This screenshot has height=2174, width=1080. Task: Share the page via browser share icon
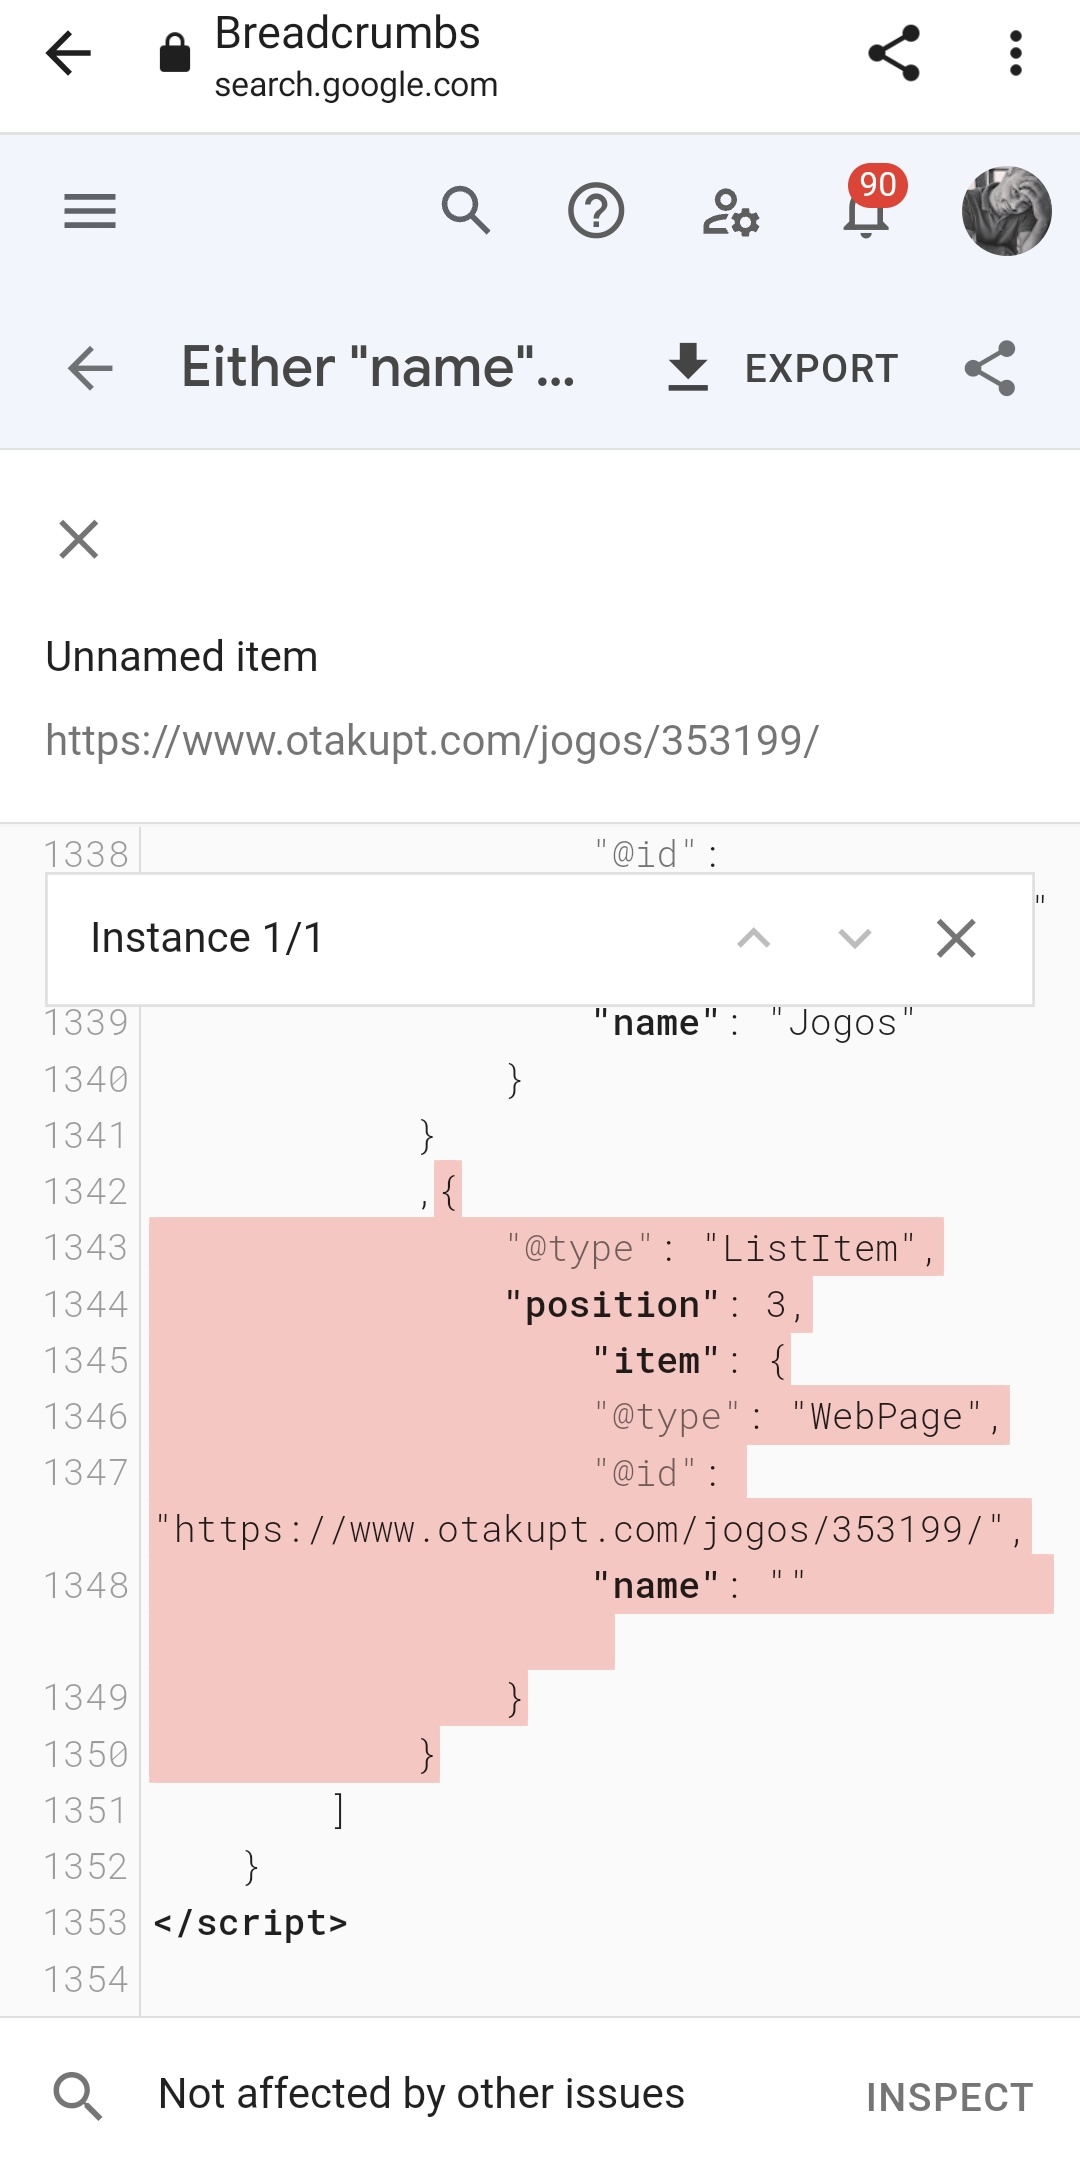894,53
